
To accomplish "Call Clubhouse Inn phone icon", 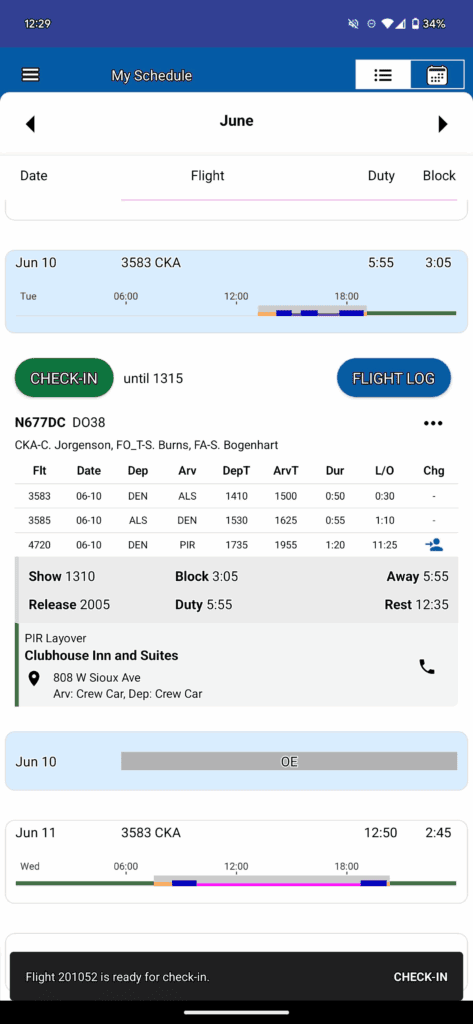I will 427,667.
